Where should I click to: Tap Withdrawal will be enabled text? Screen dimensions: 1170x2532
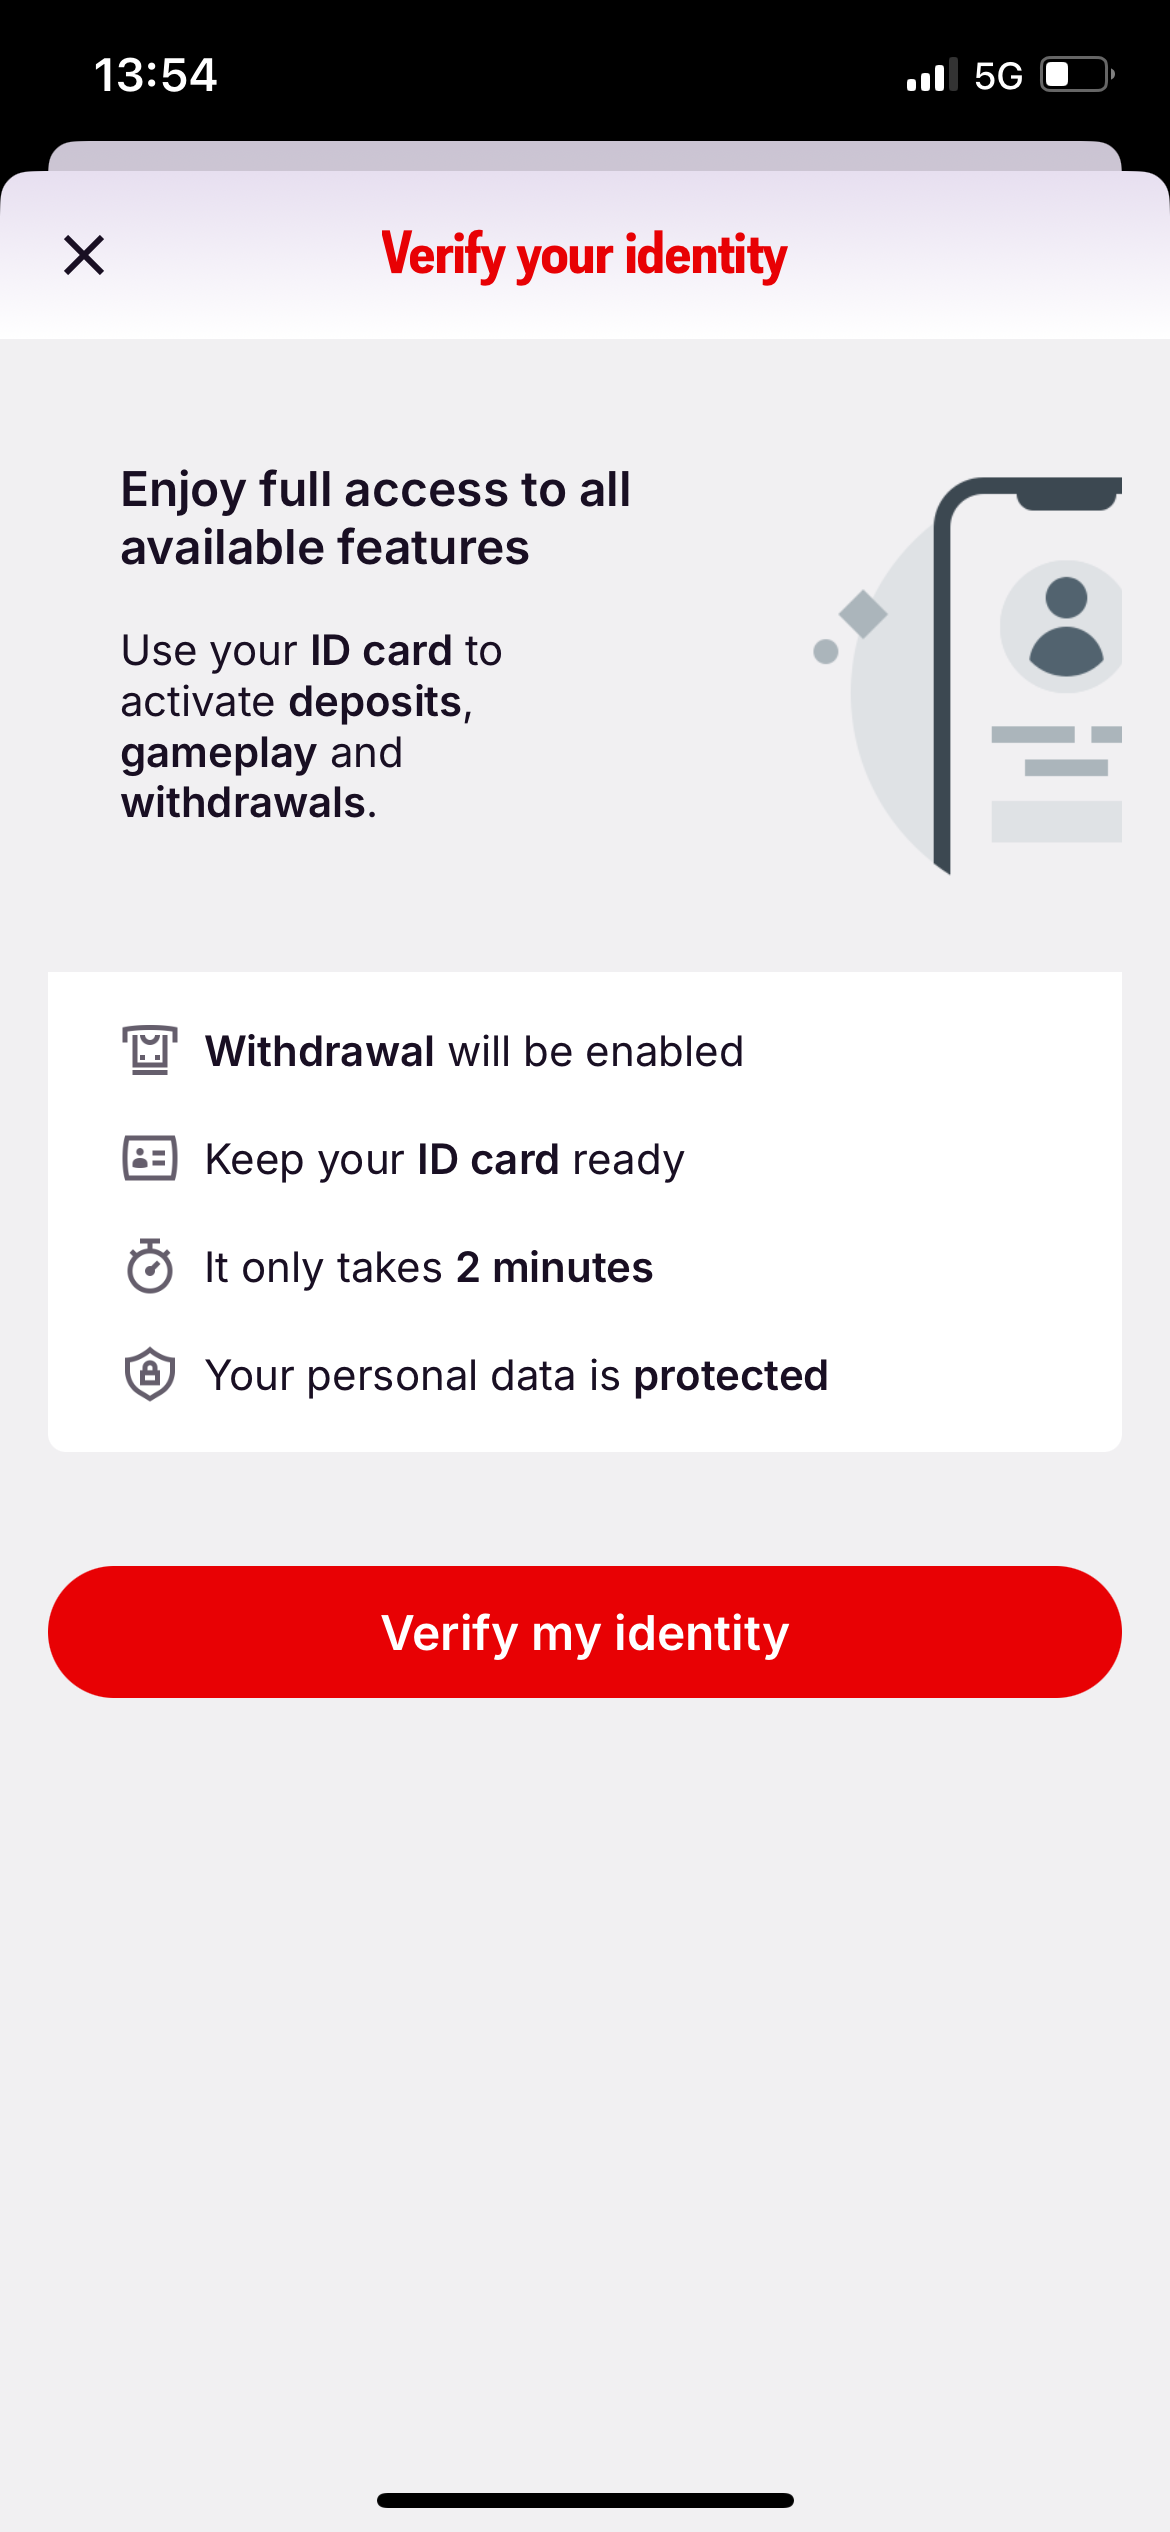pyautogui.click(x=474, y=1051)
